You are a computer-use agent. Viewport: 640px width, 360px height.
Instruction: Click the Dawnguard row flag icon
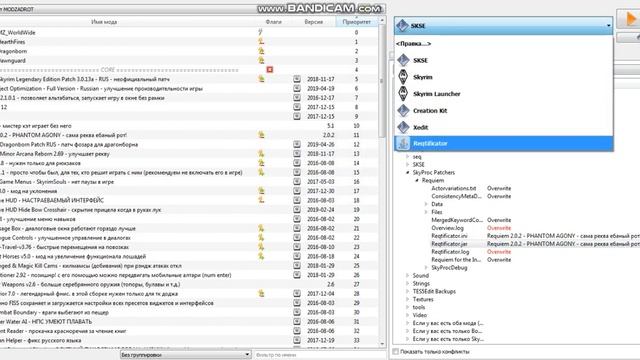261,60
